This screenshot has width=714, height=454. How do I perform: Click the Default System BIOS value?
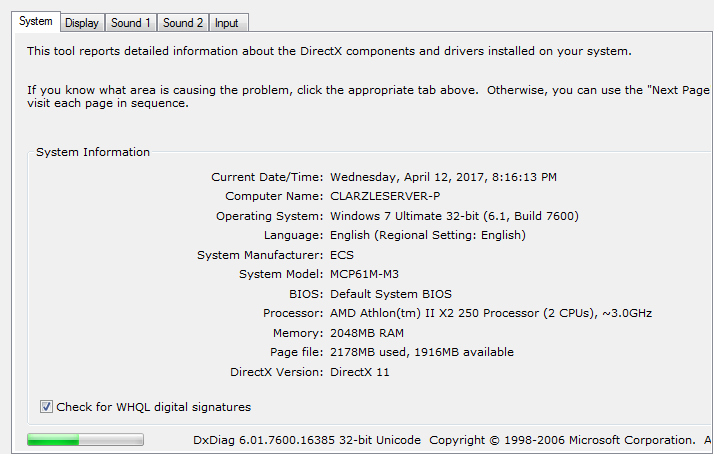pyautogui.click(x=390, y=294)
